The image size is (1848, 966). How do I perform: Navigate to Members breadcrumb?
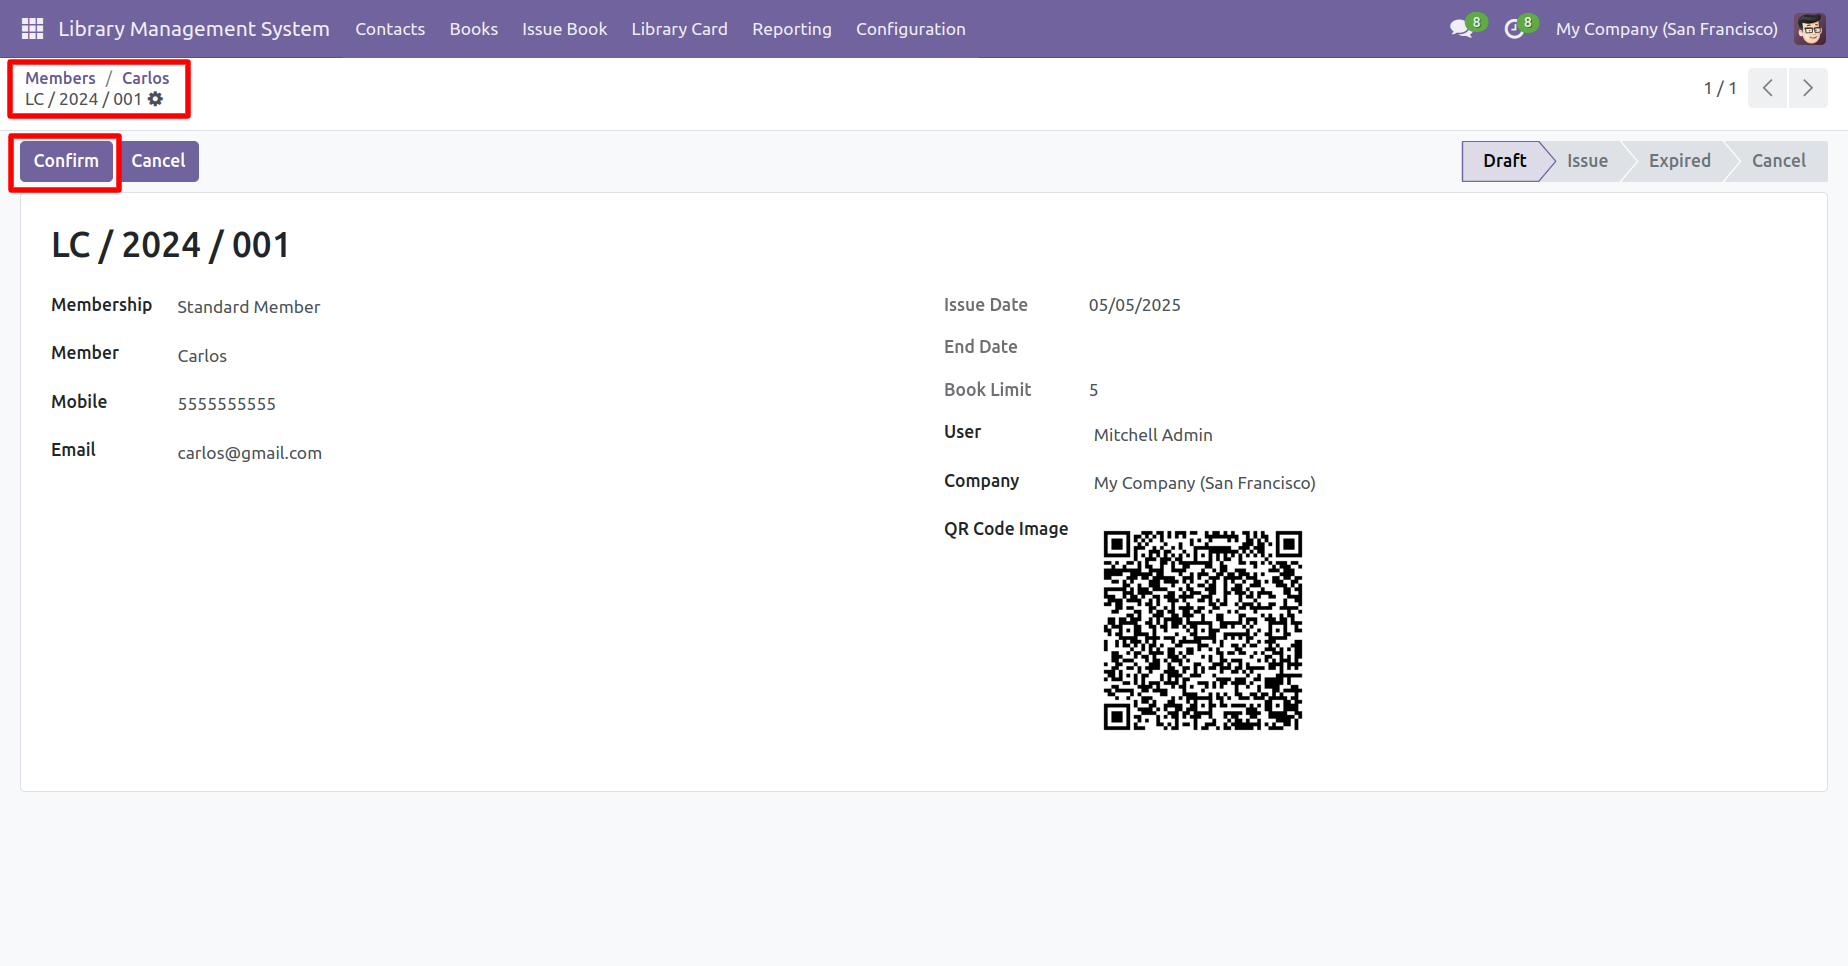pos(60,78)
